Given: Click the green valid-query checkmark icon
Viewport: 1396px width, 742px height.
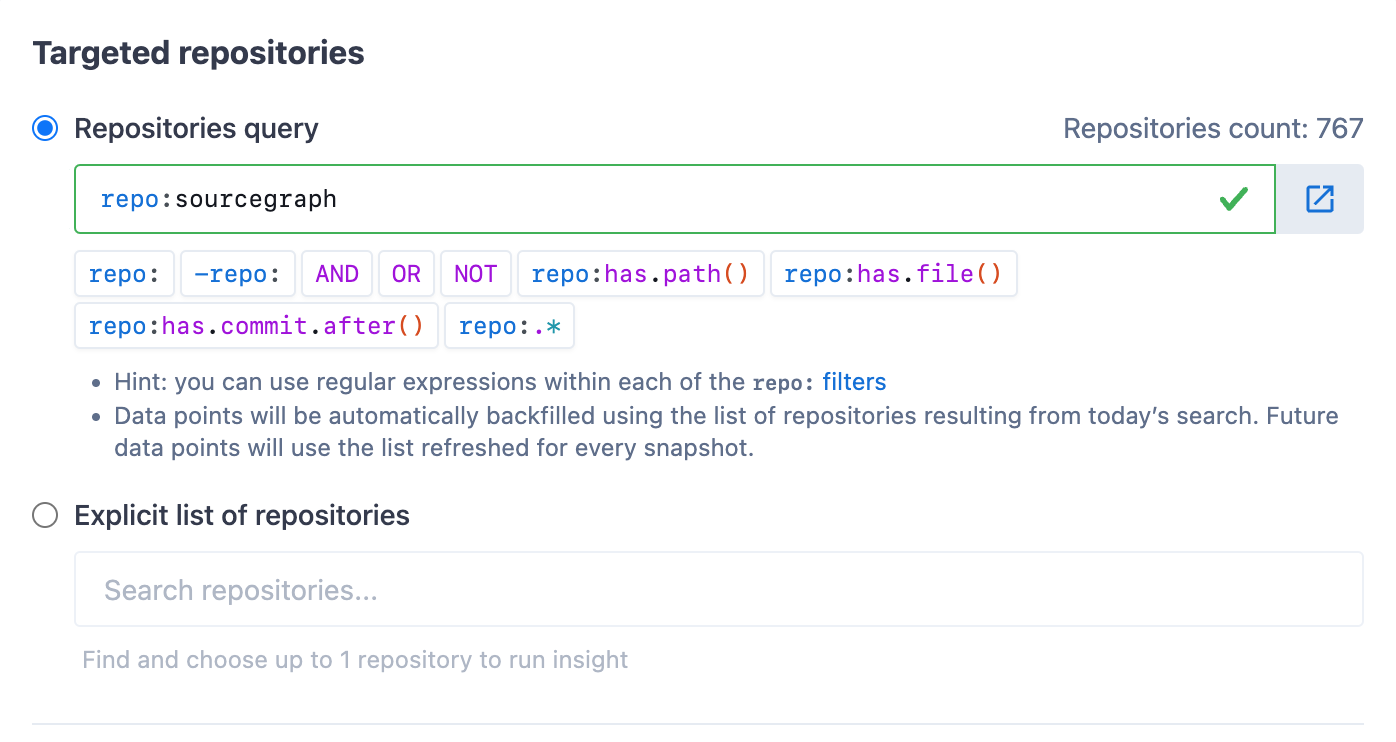Looking at the screenshot, I should click(1234, 199).
